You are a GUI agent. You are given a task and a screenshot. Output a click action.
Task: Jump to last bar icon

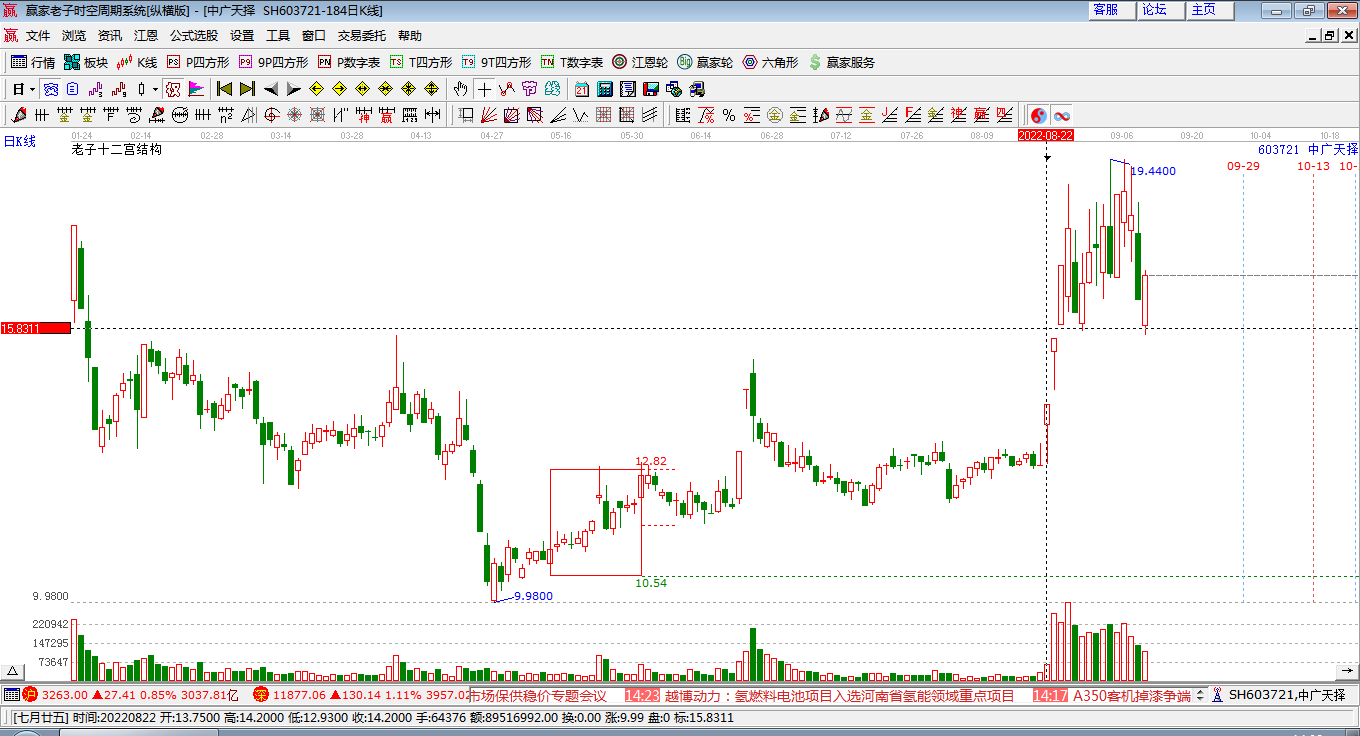coord(247,89)
